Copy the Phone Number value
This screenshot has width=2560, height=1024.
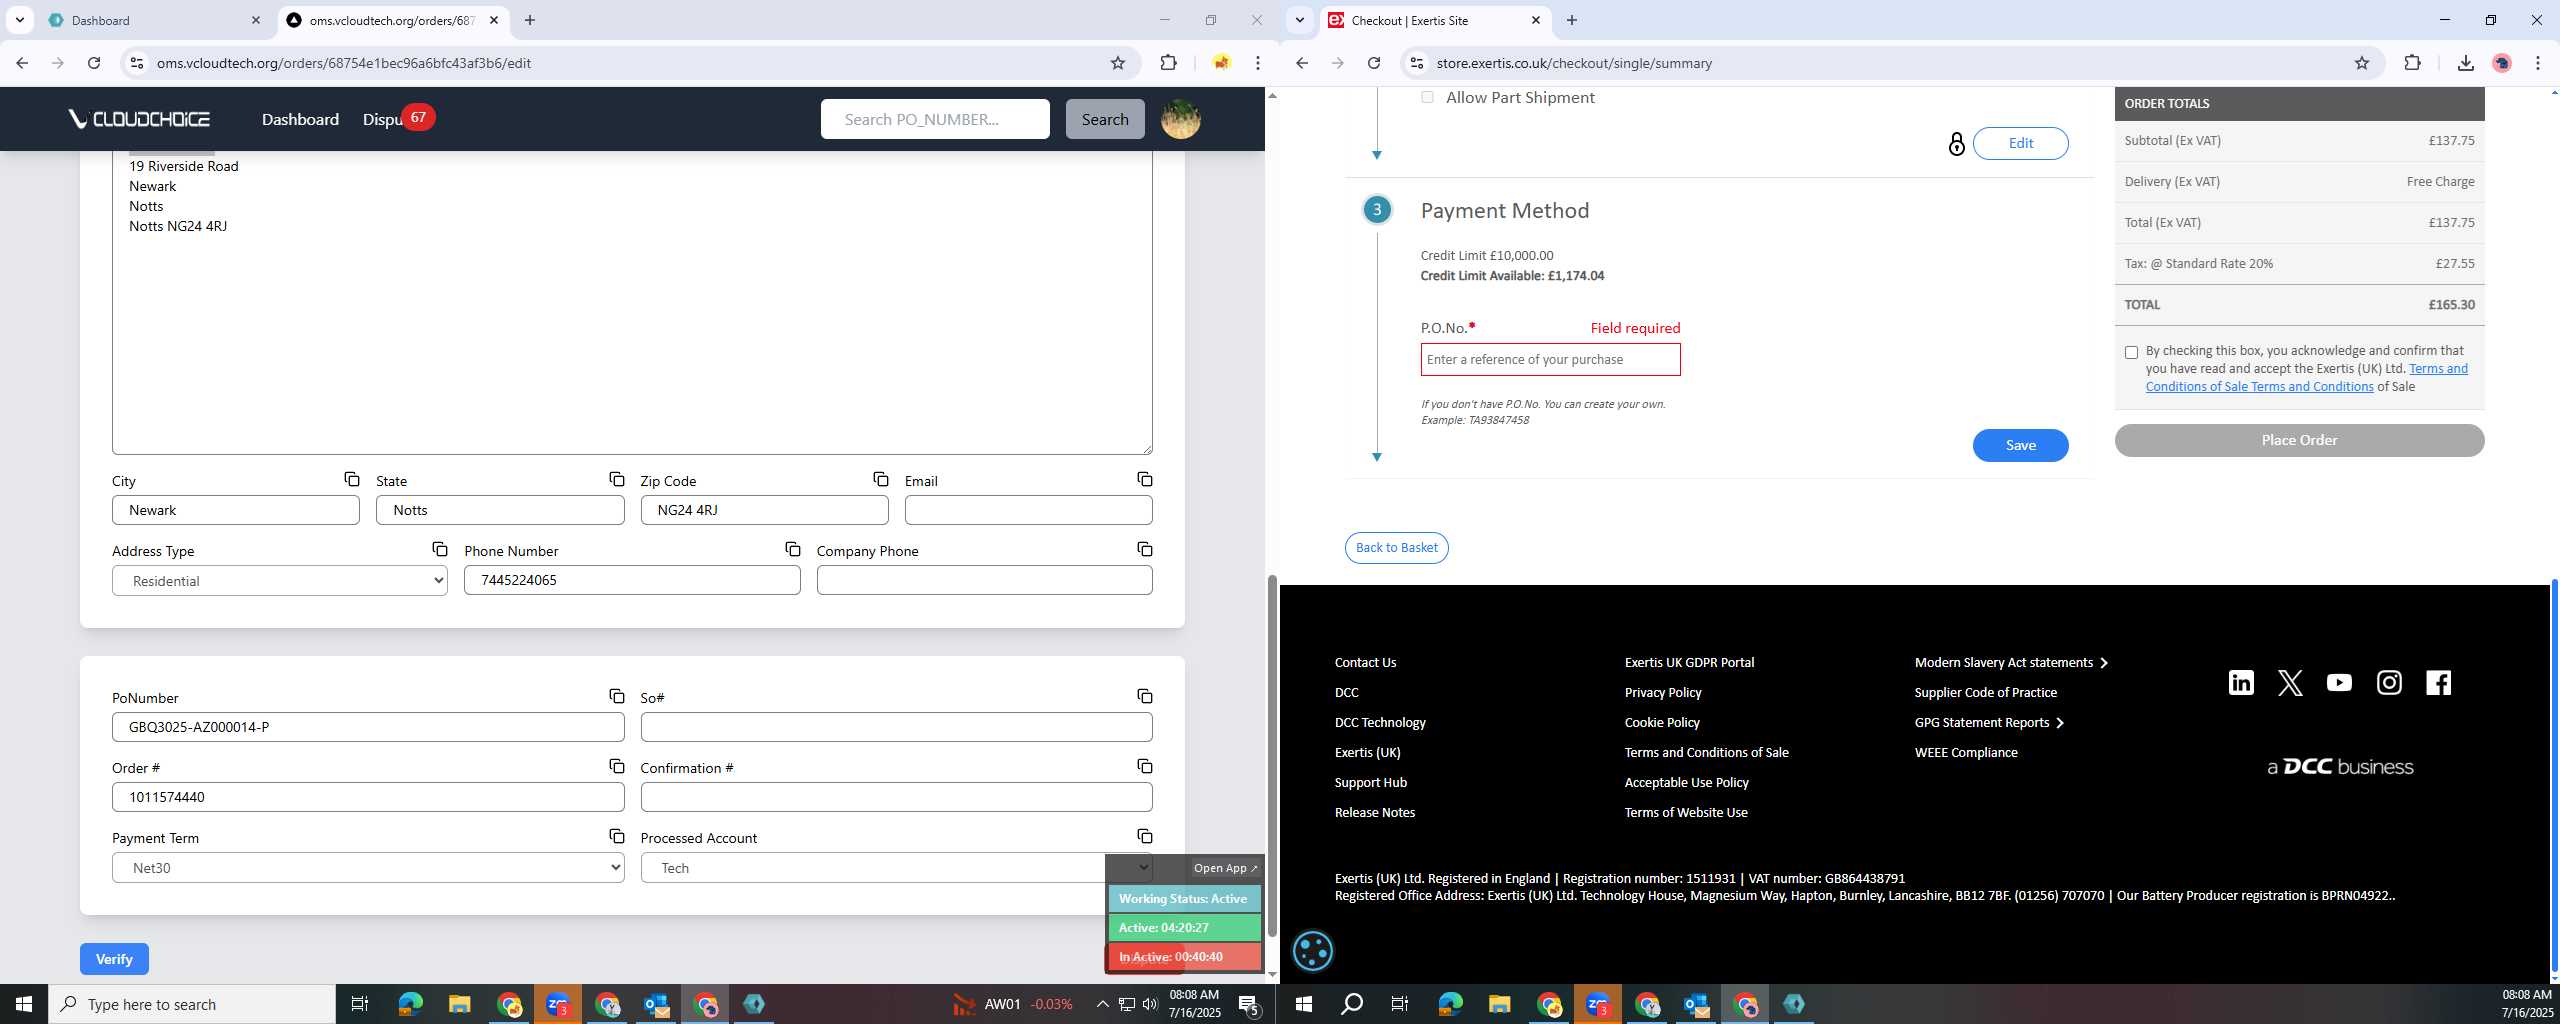[x=793, y=549]
